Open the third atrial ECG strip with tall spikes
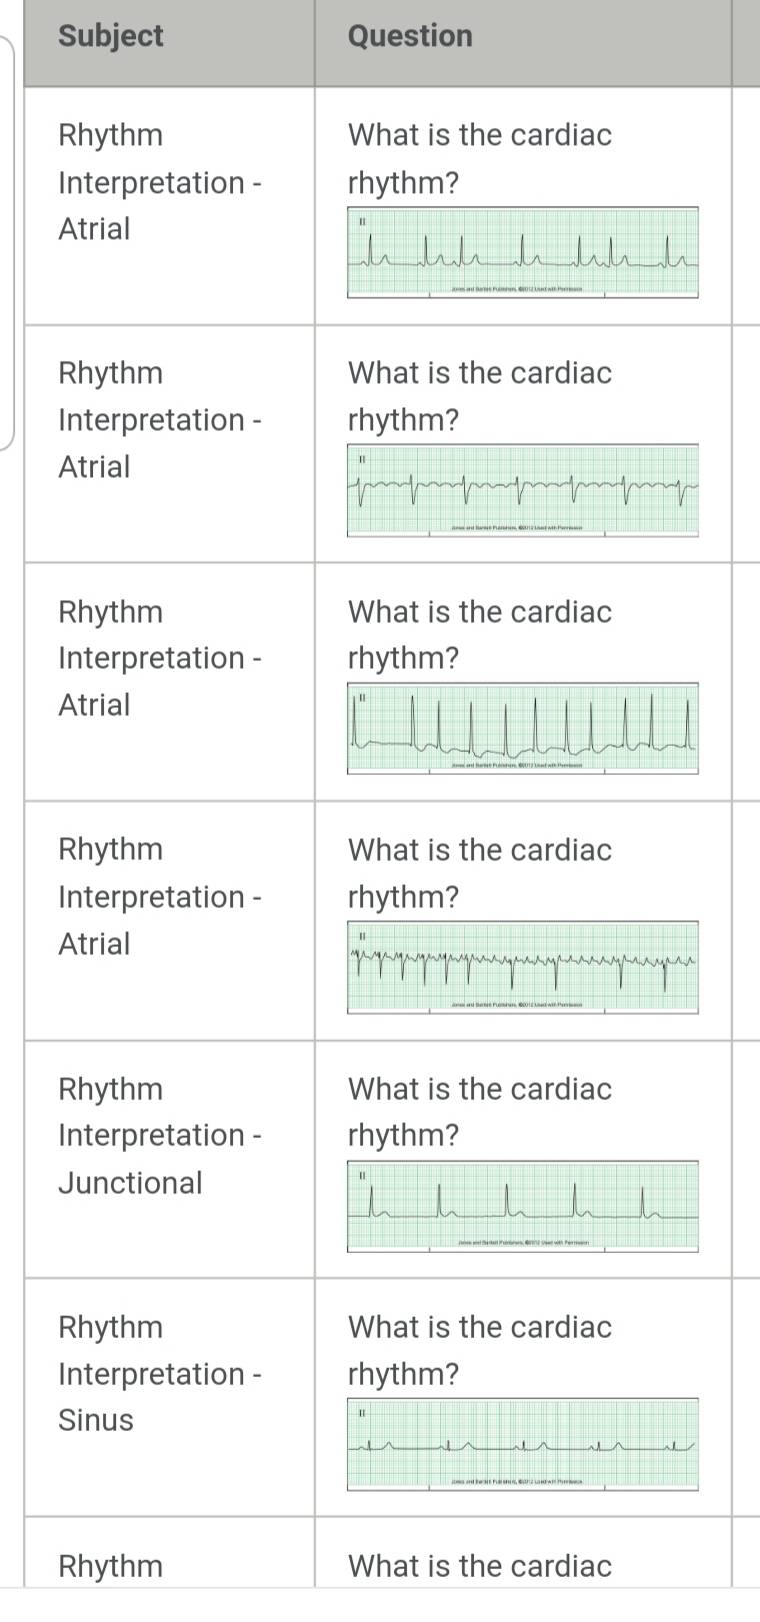 pyautogui.click(x=523, y=729)
